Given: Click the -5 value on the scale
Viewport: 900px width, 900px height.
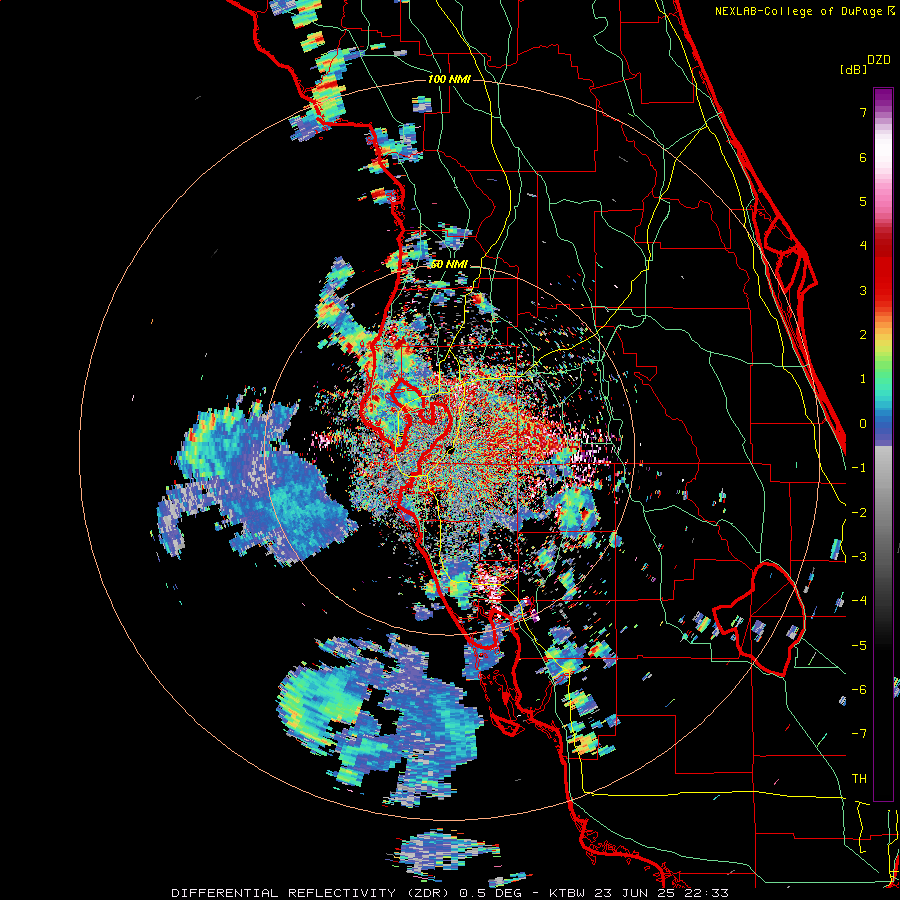Looking at the screenshot, I should [x=859, y=646].
